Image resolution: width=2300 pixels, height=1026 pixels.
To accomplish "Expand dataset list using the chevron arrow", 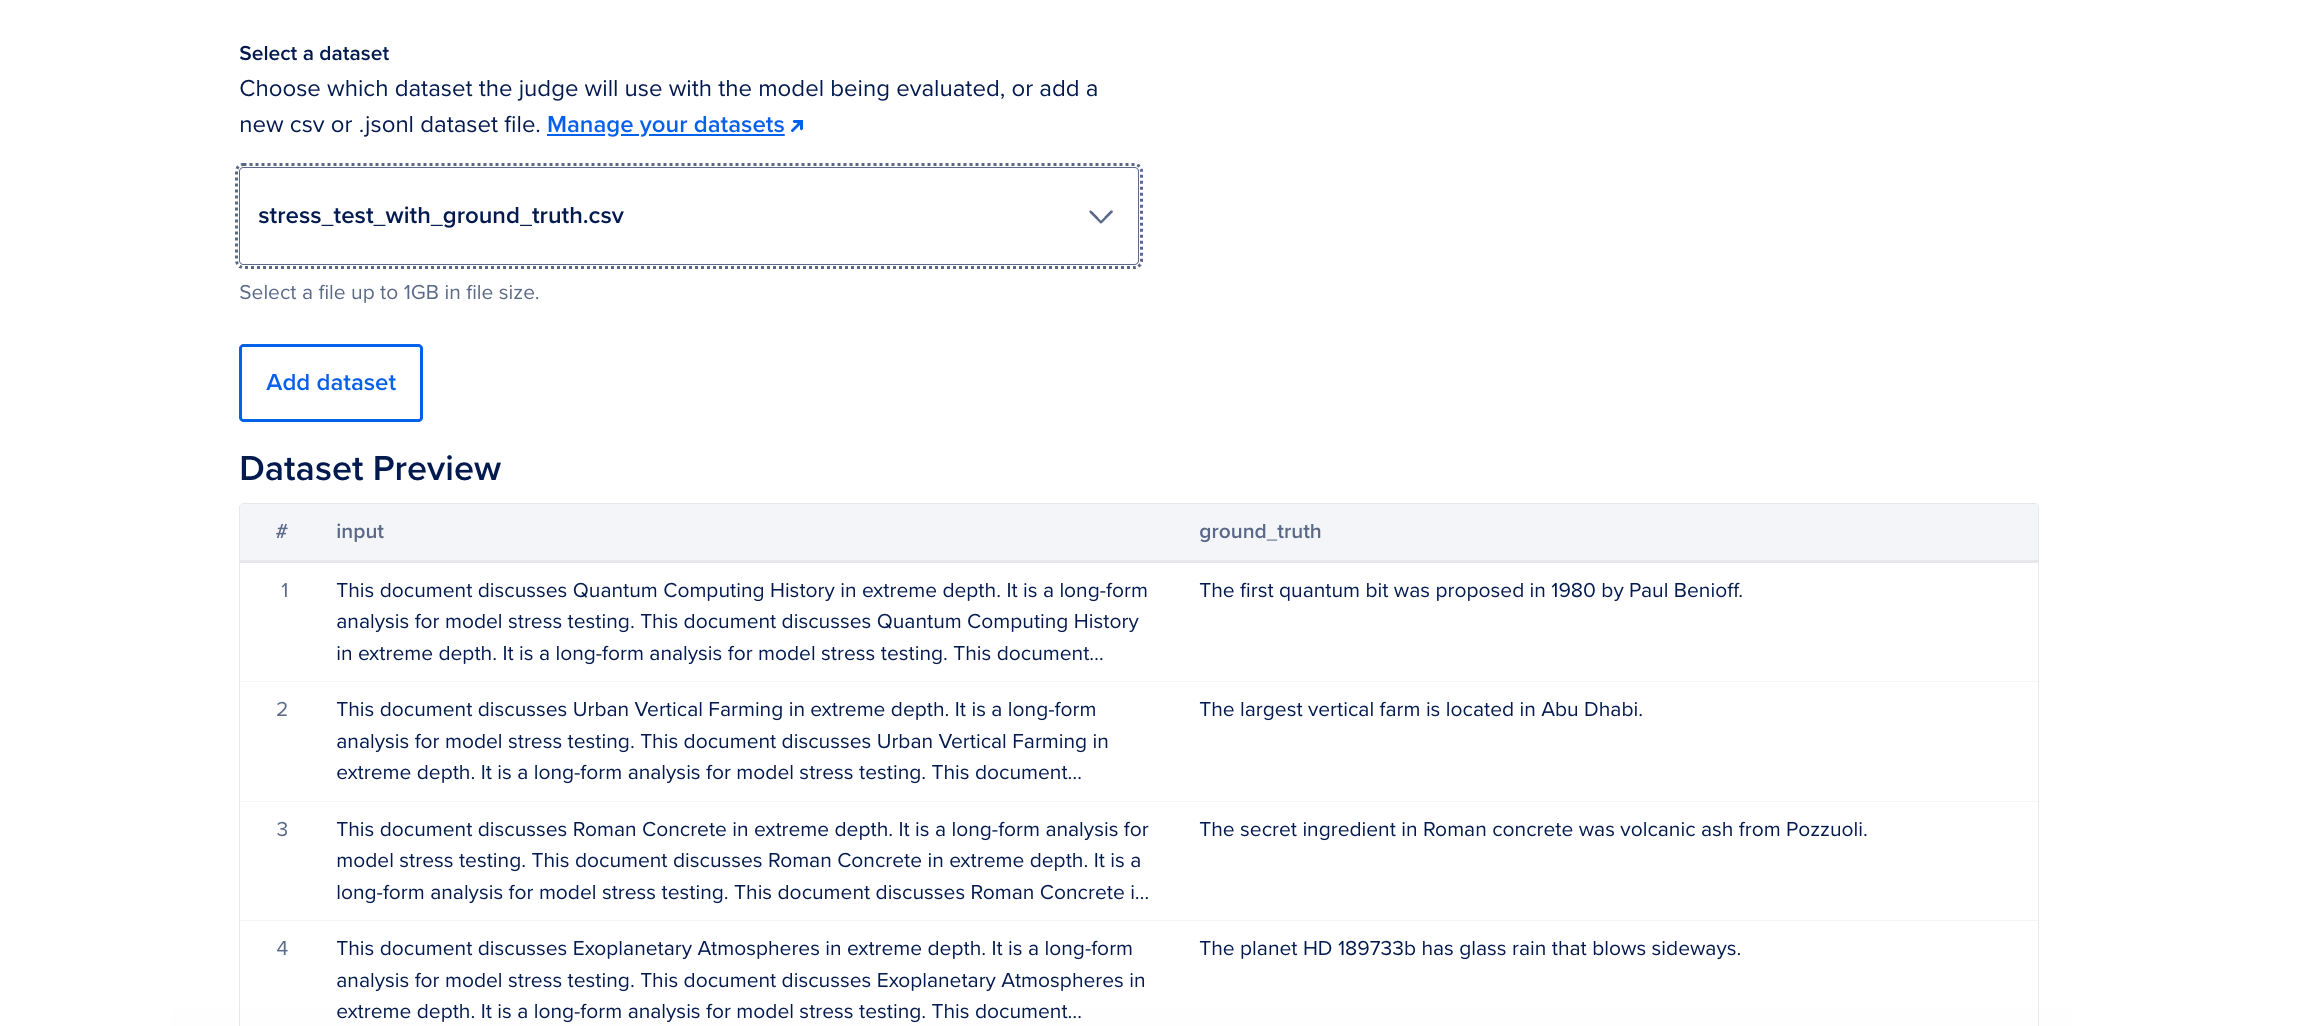I will [x=1100, y=217].
